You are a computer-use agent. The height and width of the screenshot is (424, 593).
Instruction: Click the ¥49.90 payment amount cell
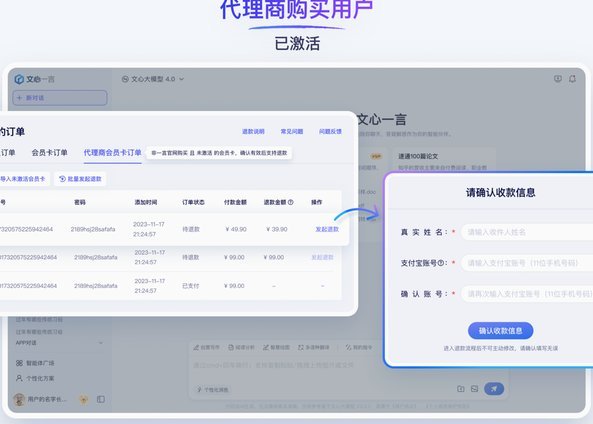point(236,229)
